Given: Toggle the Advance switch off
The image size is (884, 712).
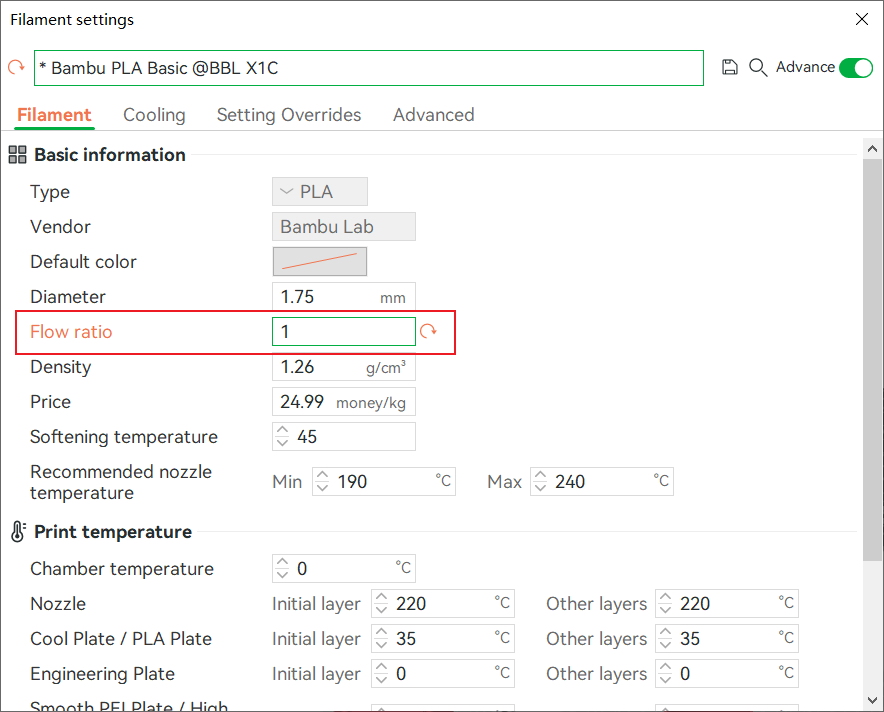Looking at the screenshot, I should [856, 68].
